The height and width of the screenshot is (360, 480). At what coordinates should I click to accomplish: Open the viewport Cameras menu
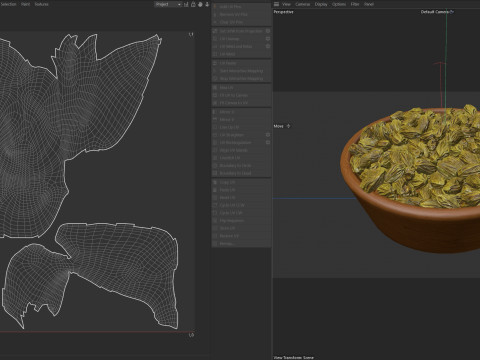(303, 4)
